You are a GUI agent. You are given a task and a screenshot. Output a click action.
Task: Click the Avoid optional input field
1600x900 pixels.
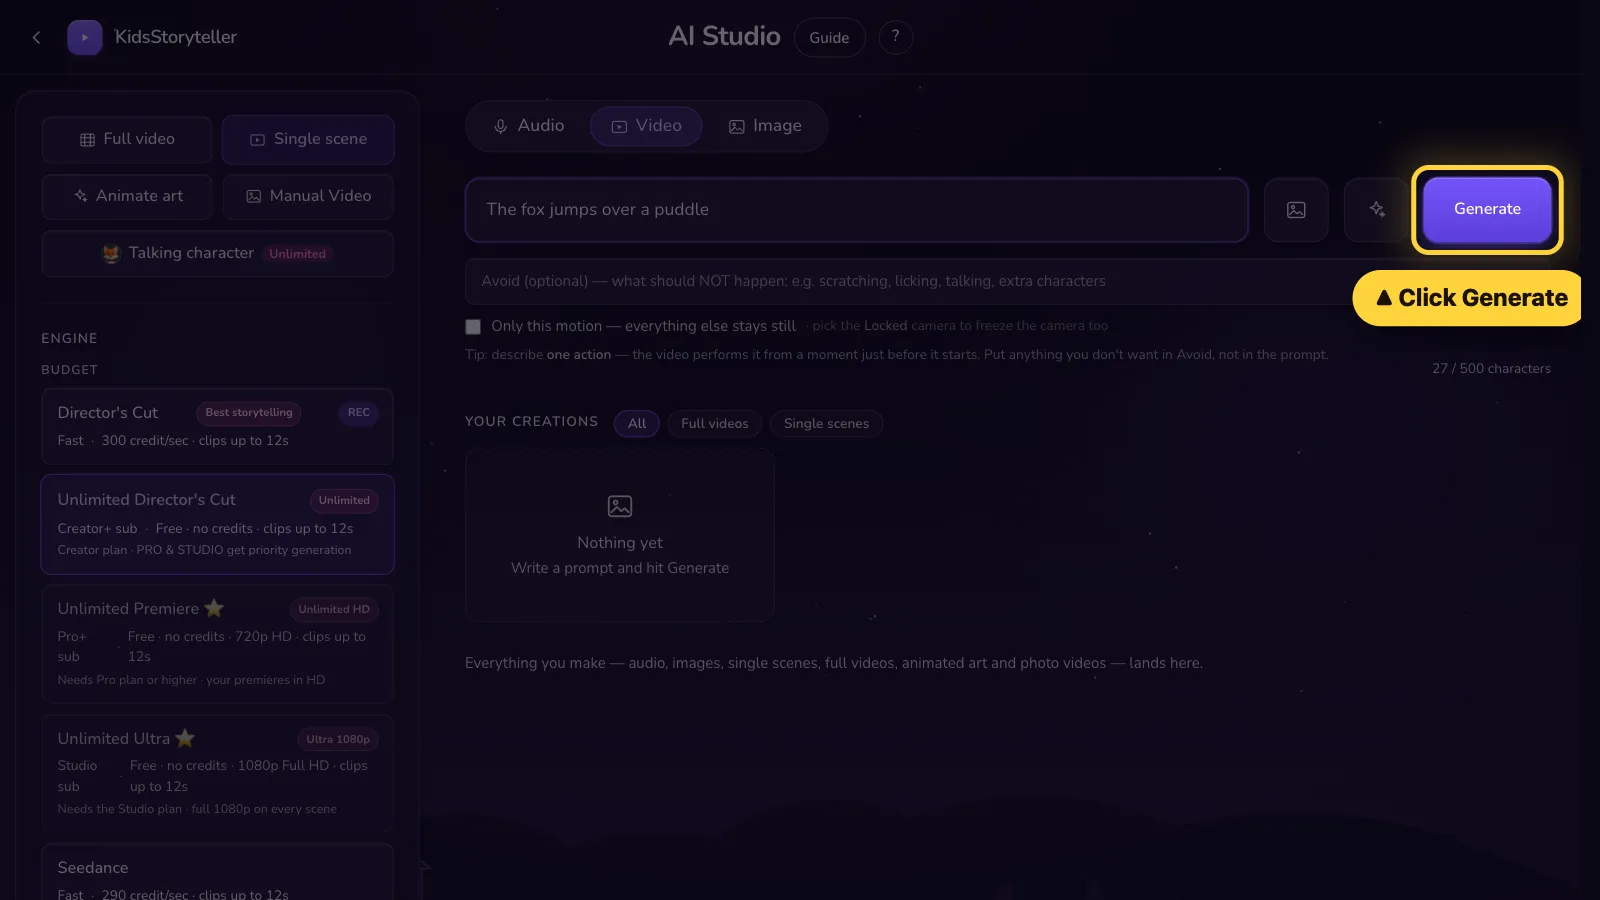tap(910, 281)
